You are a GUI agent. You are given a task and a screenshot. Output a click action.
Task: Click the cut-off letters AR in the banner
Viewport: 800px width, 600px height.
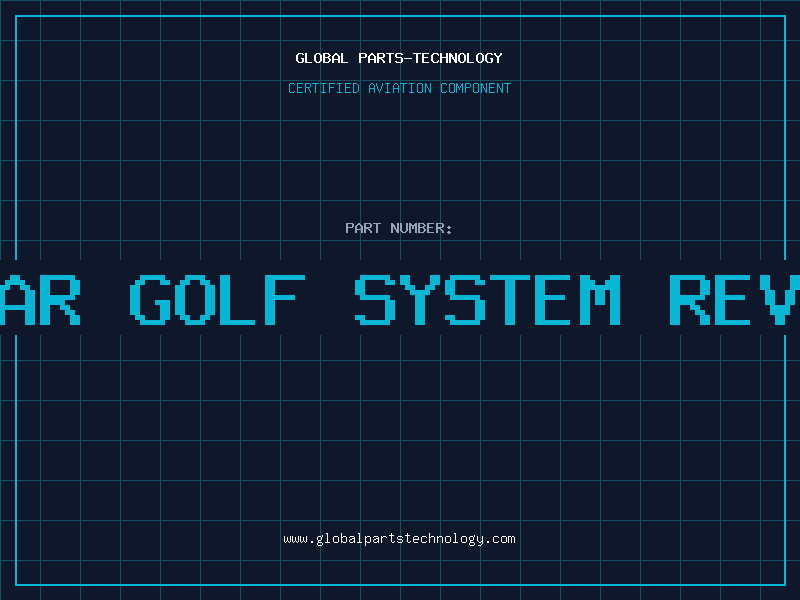pyautogui.click(x=40, y=299)
